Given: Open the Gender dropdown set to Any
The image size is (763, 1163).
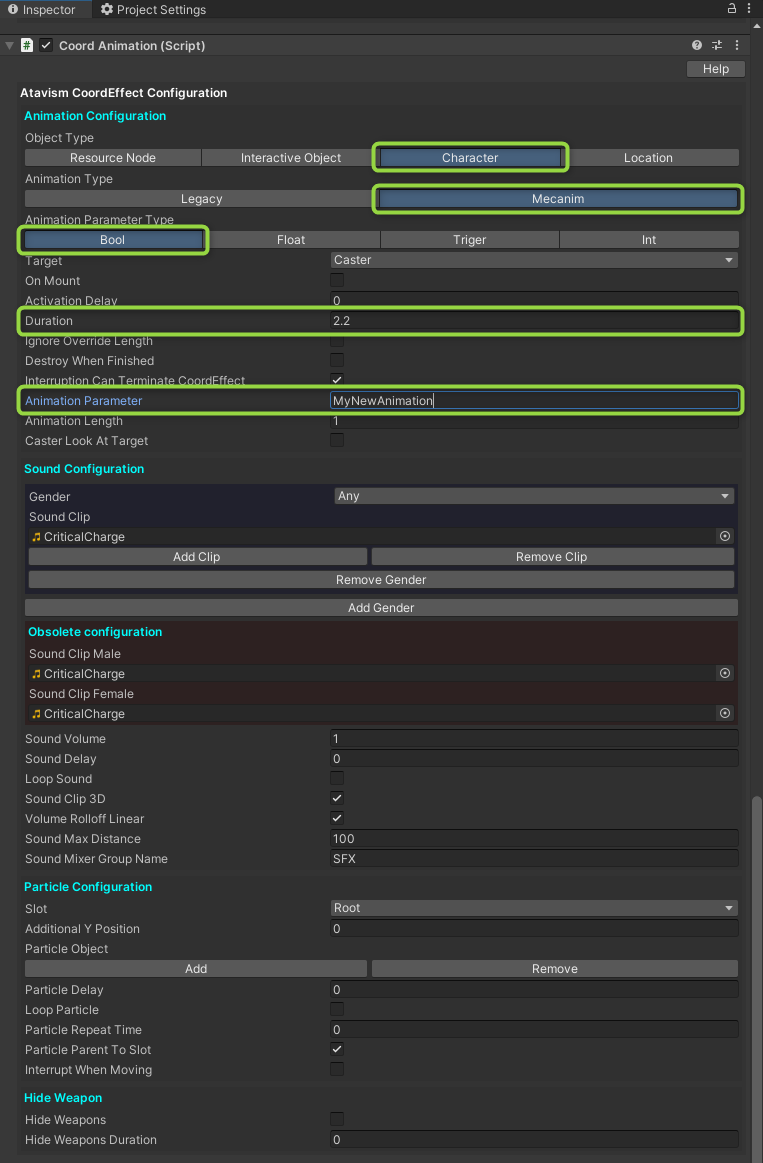Looking at the screenshot, I should click(533, 496).
